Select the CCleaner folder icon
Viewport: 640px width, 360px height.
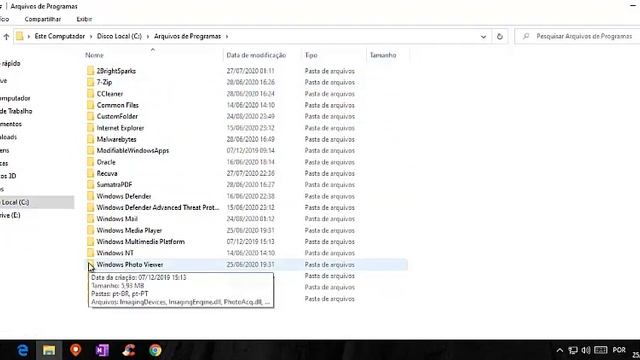[90, 93]
